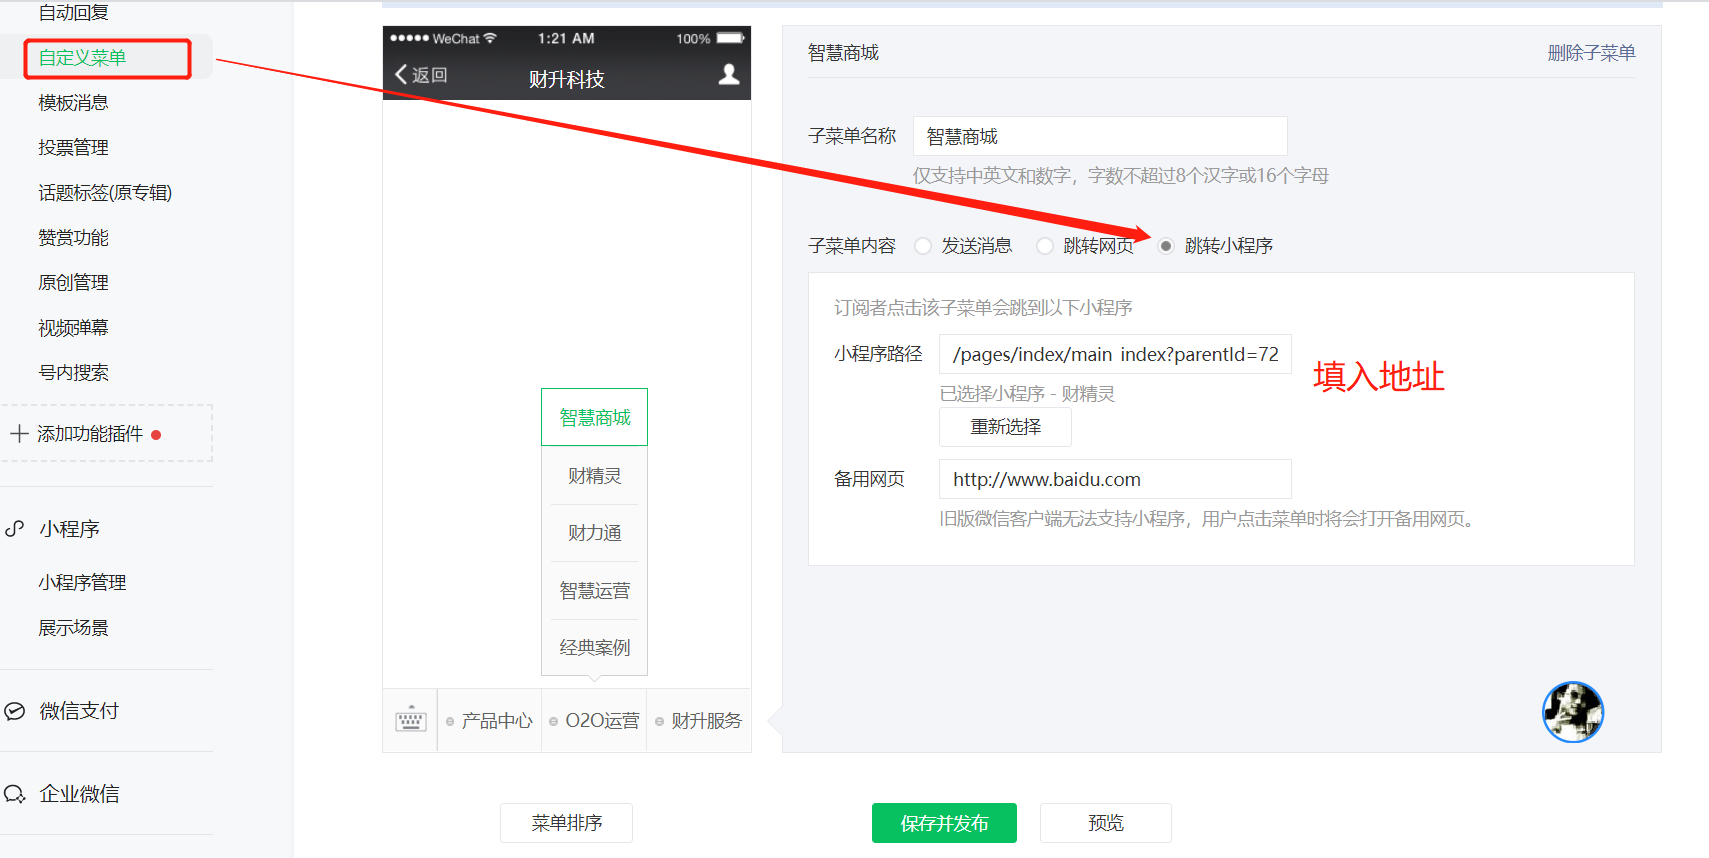Select 智慧运营 submenu item in preview
The height and width of the screenshot is (858, 1709).
[x=595, y=591]
